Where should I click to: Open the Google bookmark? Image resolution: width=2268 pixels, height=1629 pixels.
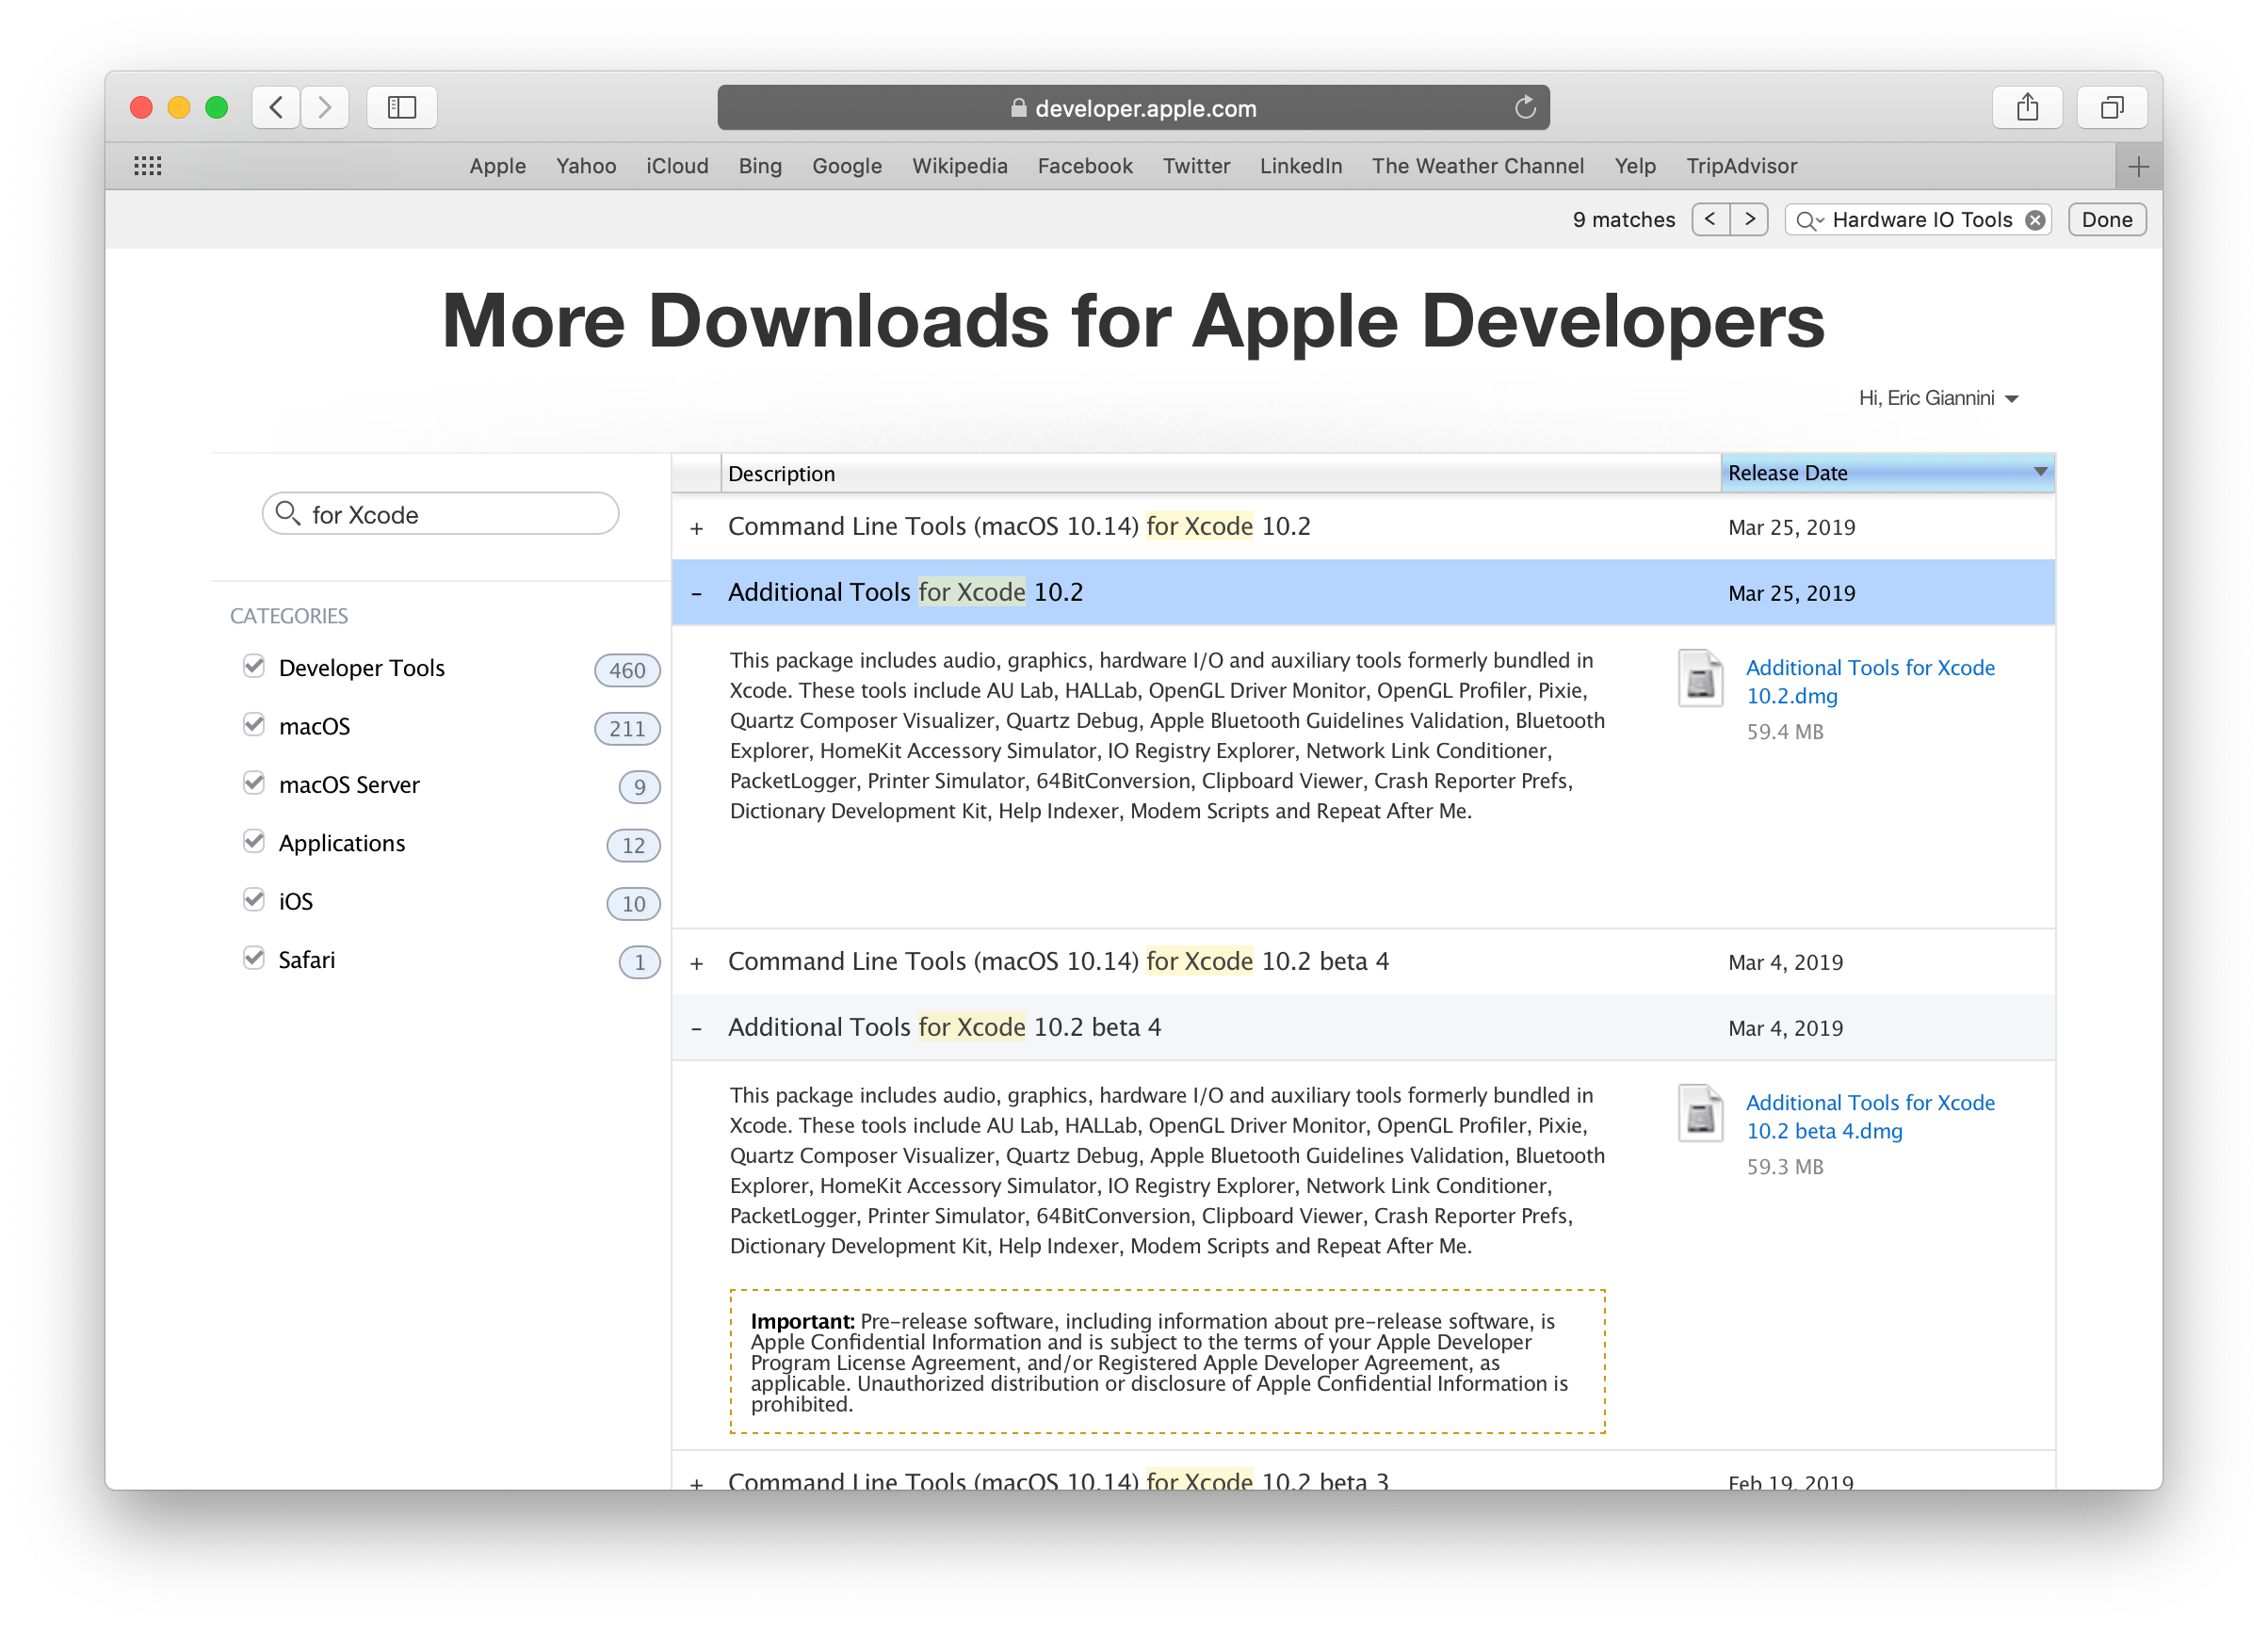847,166
